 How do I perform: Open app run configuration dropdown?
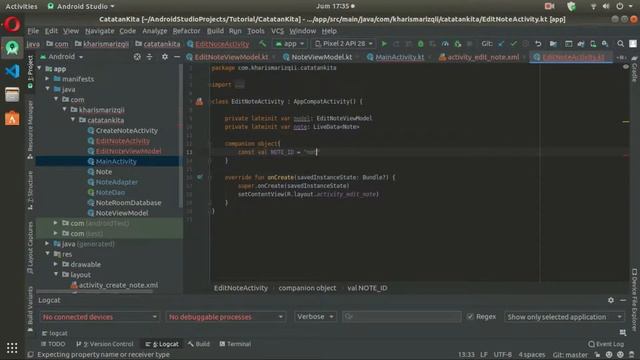coord(290,44)
